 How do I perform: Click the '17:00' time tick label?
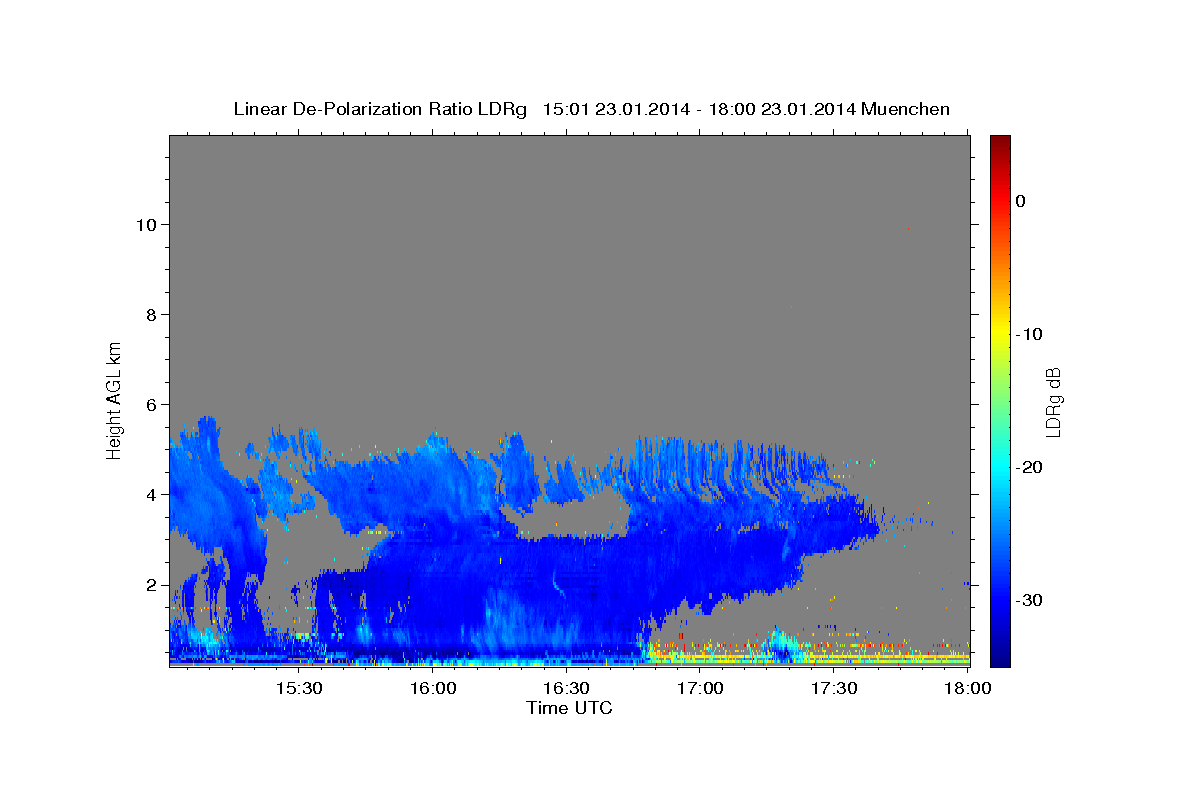pos(700,689)
